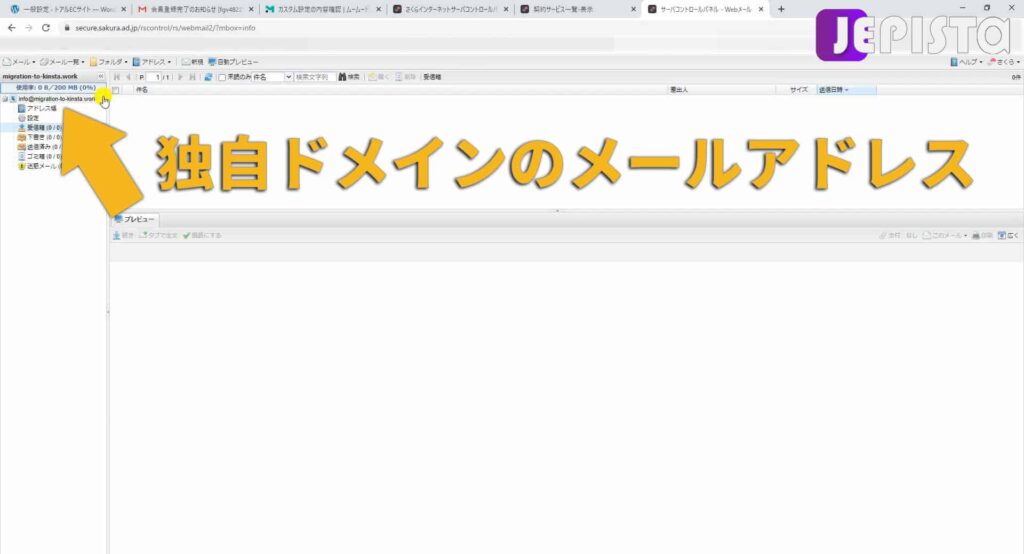The width and height of the screenshot is (1024, 554).
Task: Open a new browser tab
Action: pyautogui.click(x=781, y=10)
